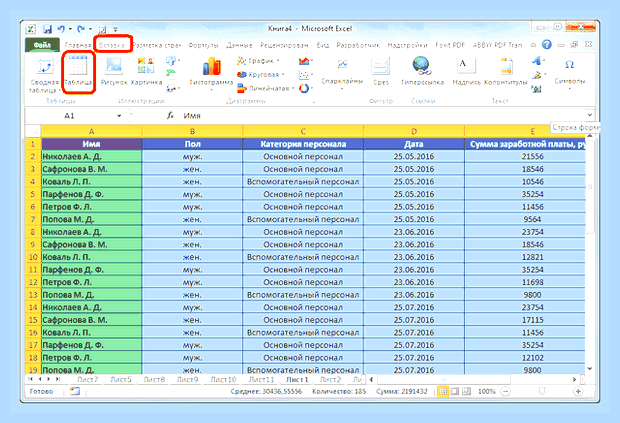Open the График line chart dropdown
Image resolution: width=620 pixels, height=423 pixels.
coord(258,61)
